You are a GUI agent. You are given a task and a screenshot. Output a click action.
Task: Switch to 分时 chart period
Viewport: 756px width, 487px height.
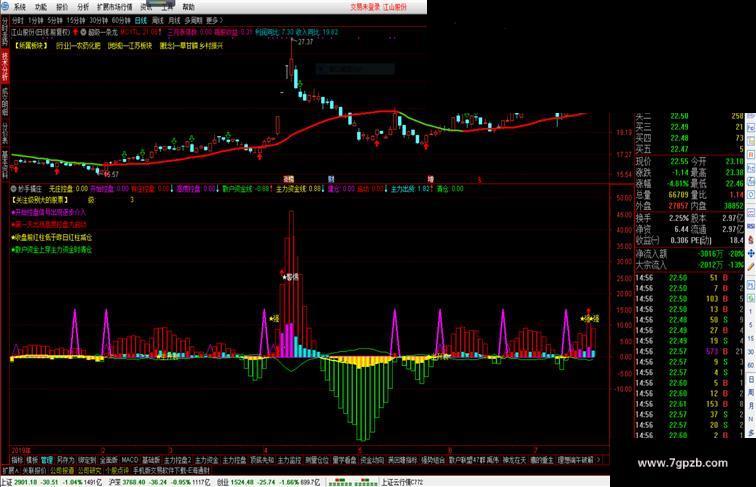(x=17, y=20)
